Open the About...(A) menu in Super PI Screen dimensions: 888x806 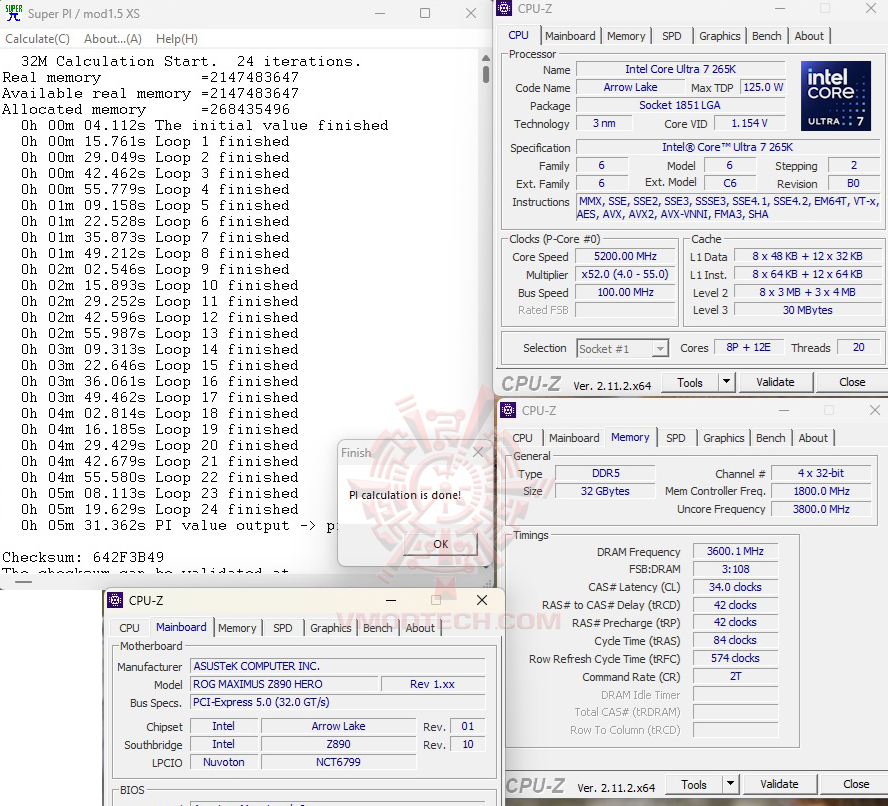(x=113, y=39)
